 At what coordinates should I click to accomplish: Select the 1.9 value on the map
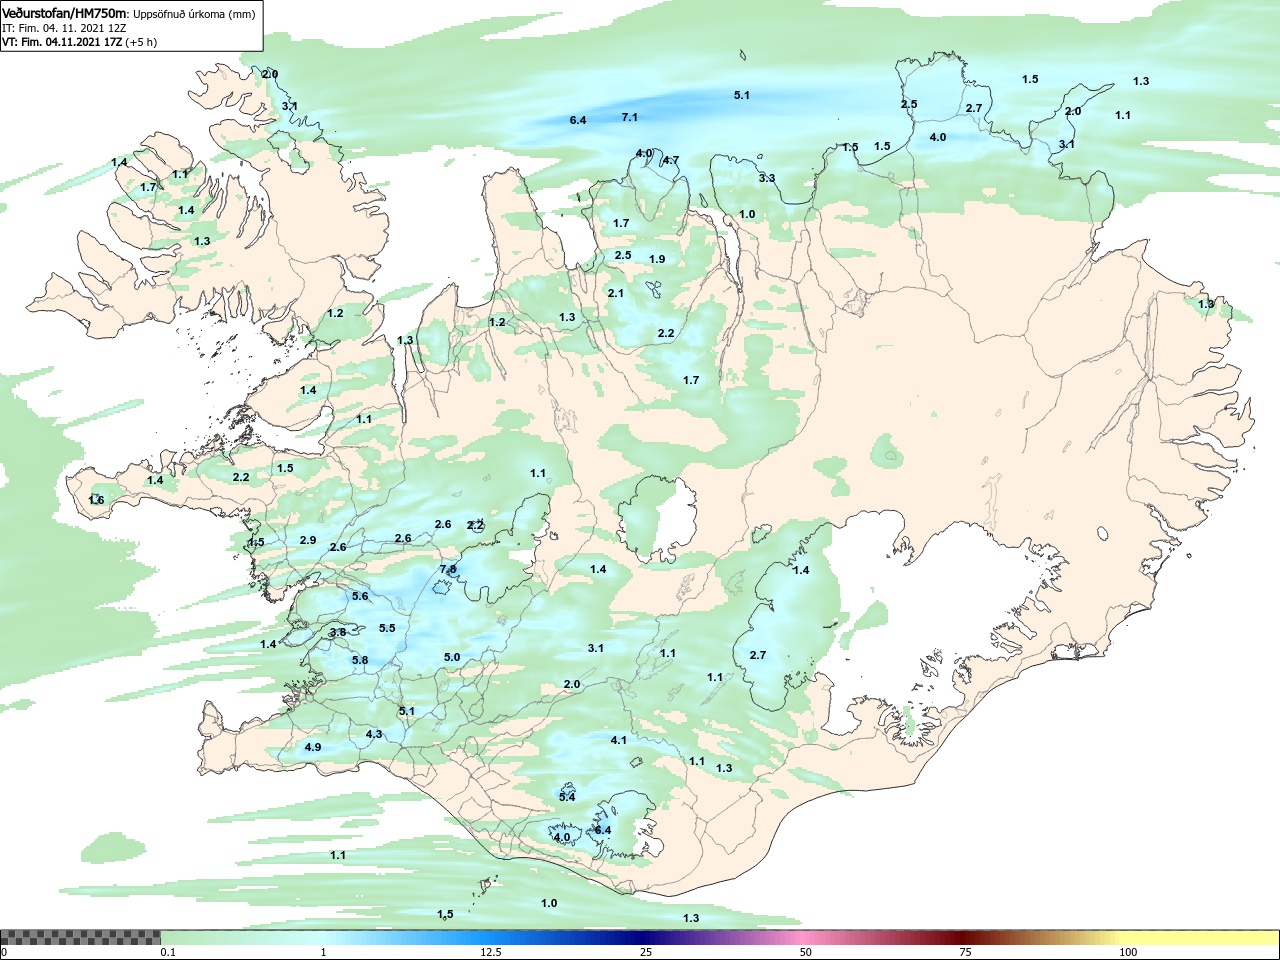pos(657,259)
